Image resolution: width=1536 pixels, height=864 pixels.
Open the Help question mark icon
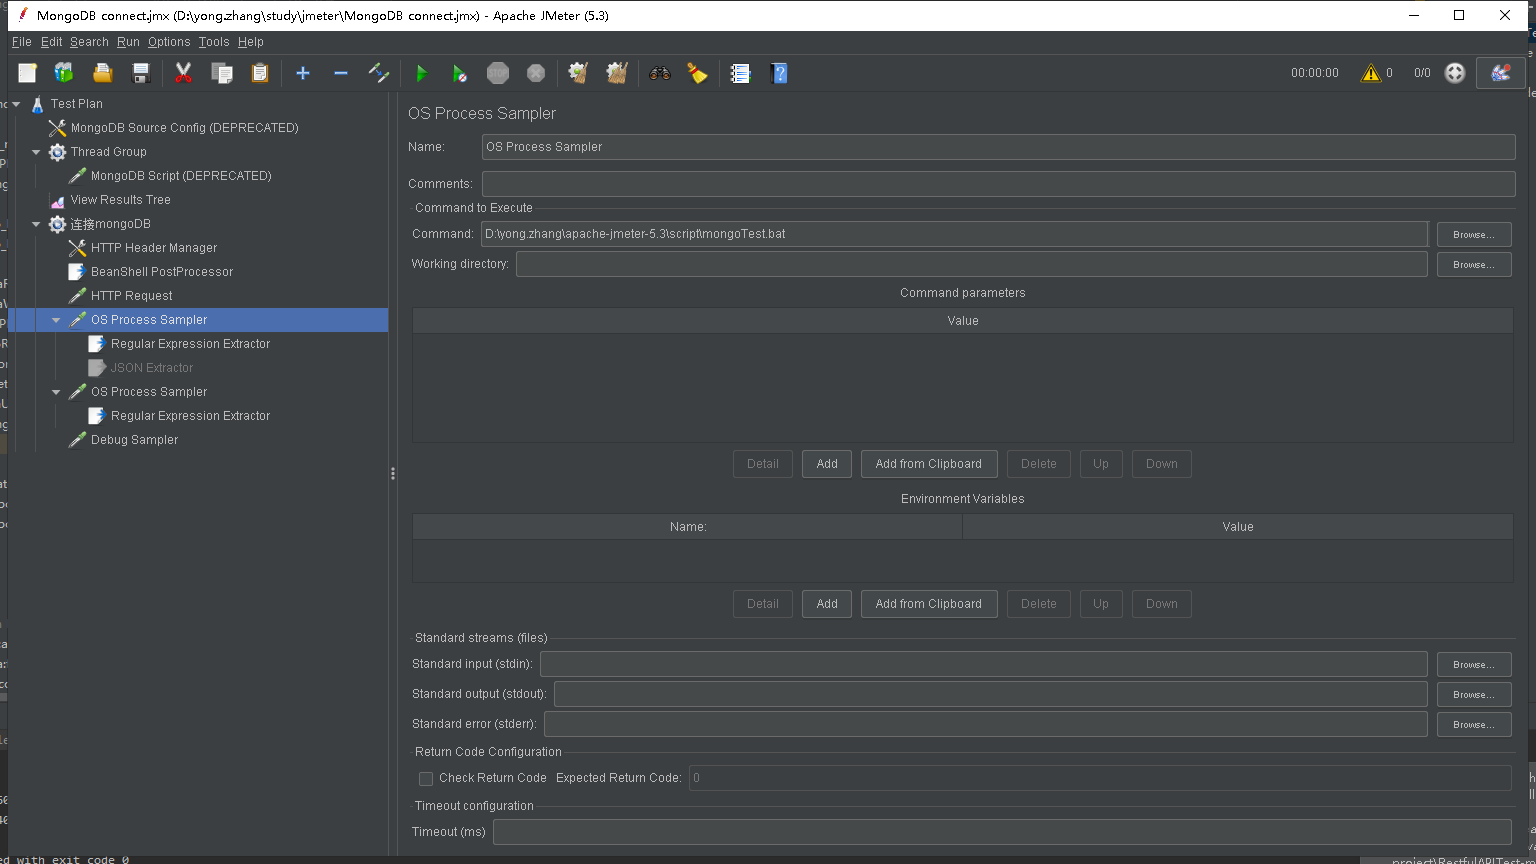pos(779,73)
